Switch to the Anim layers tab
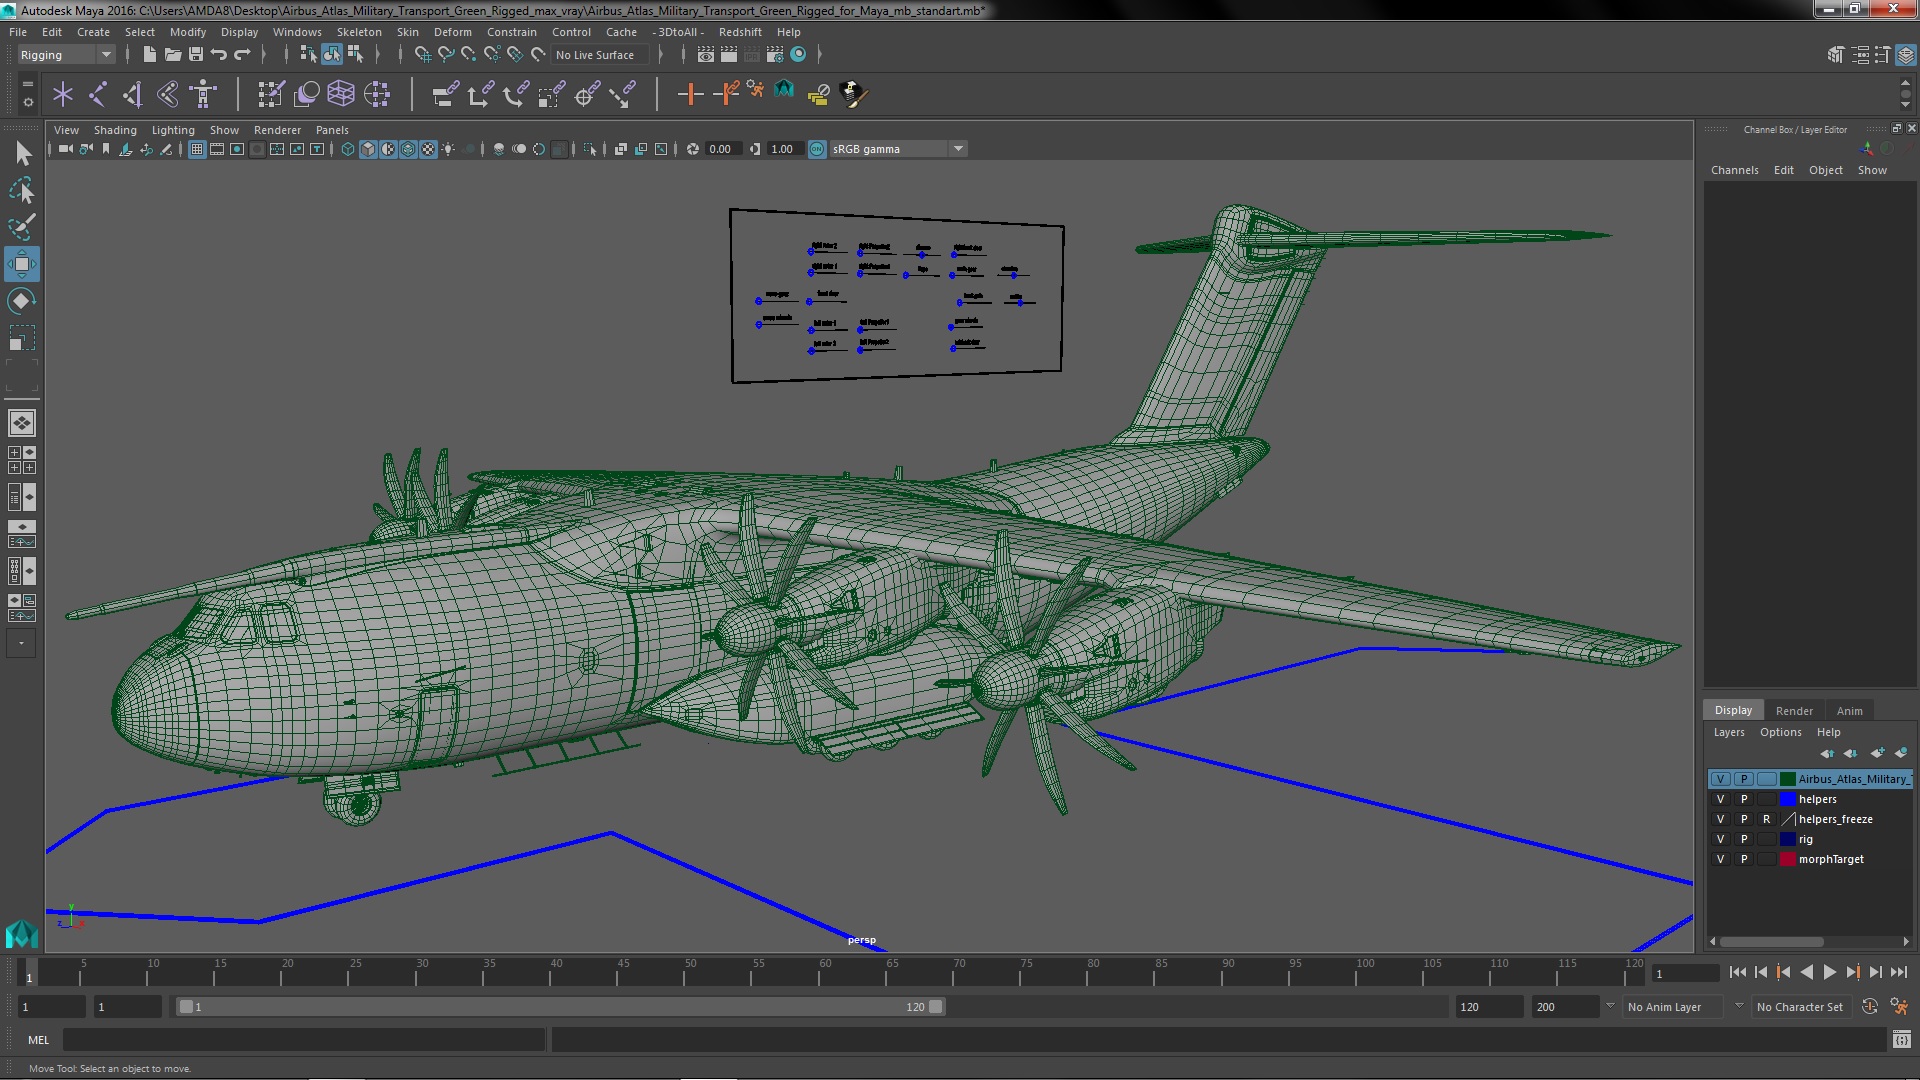1920x1080 pixels. click(x=1849, y=711)
